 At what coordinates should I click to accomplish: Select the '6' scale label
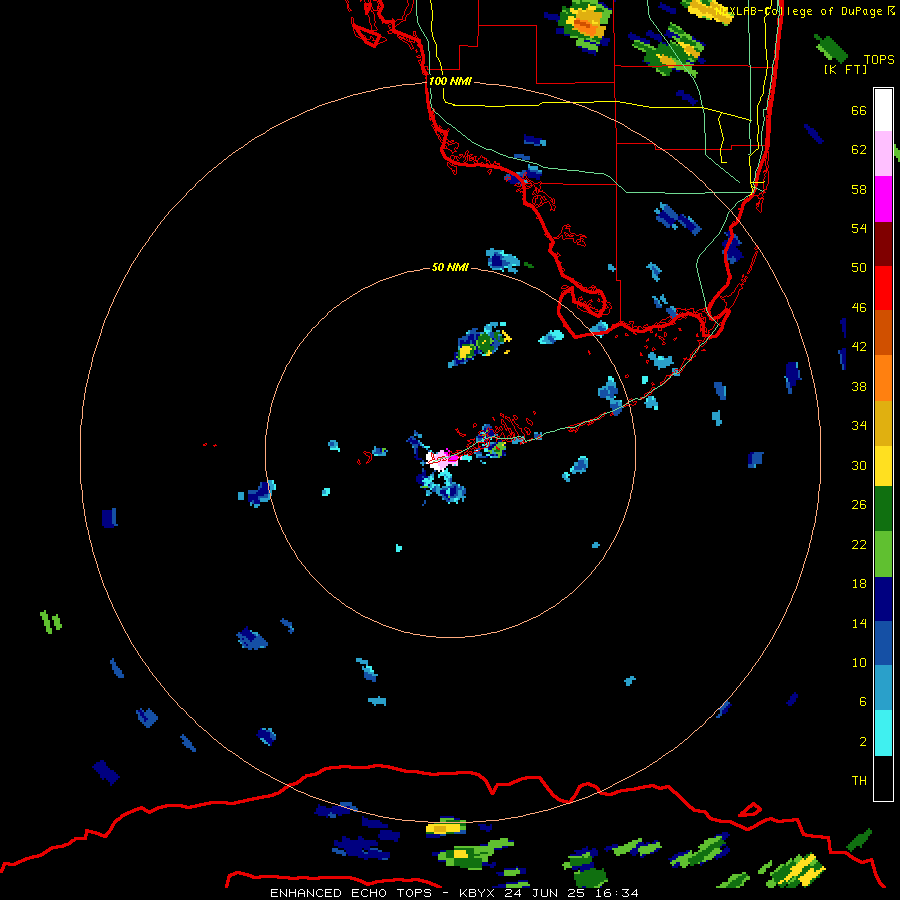[x=863, y=702]
